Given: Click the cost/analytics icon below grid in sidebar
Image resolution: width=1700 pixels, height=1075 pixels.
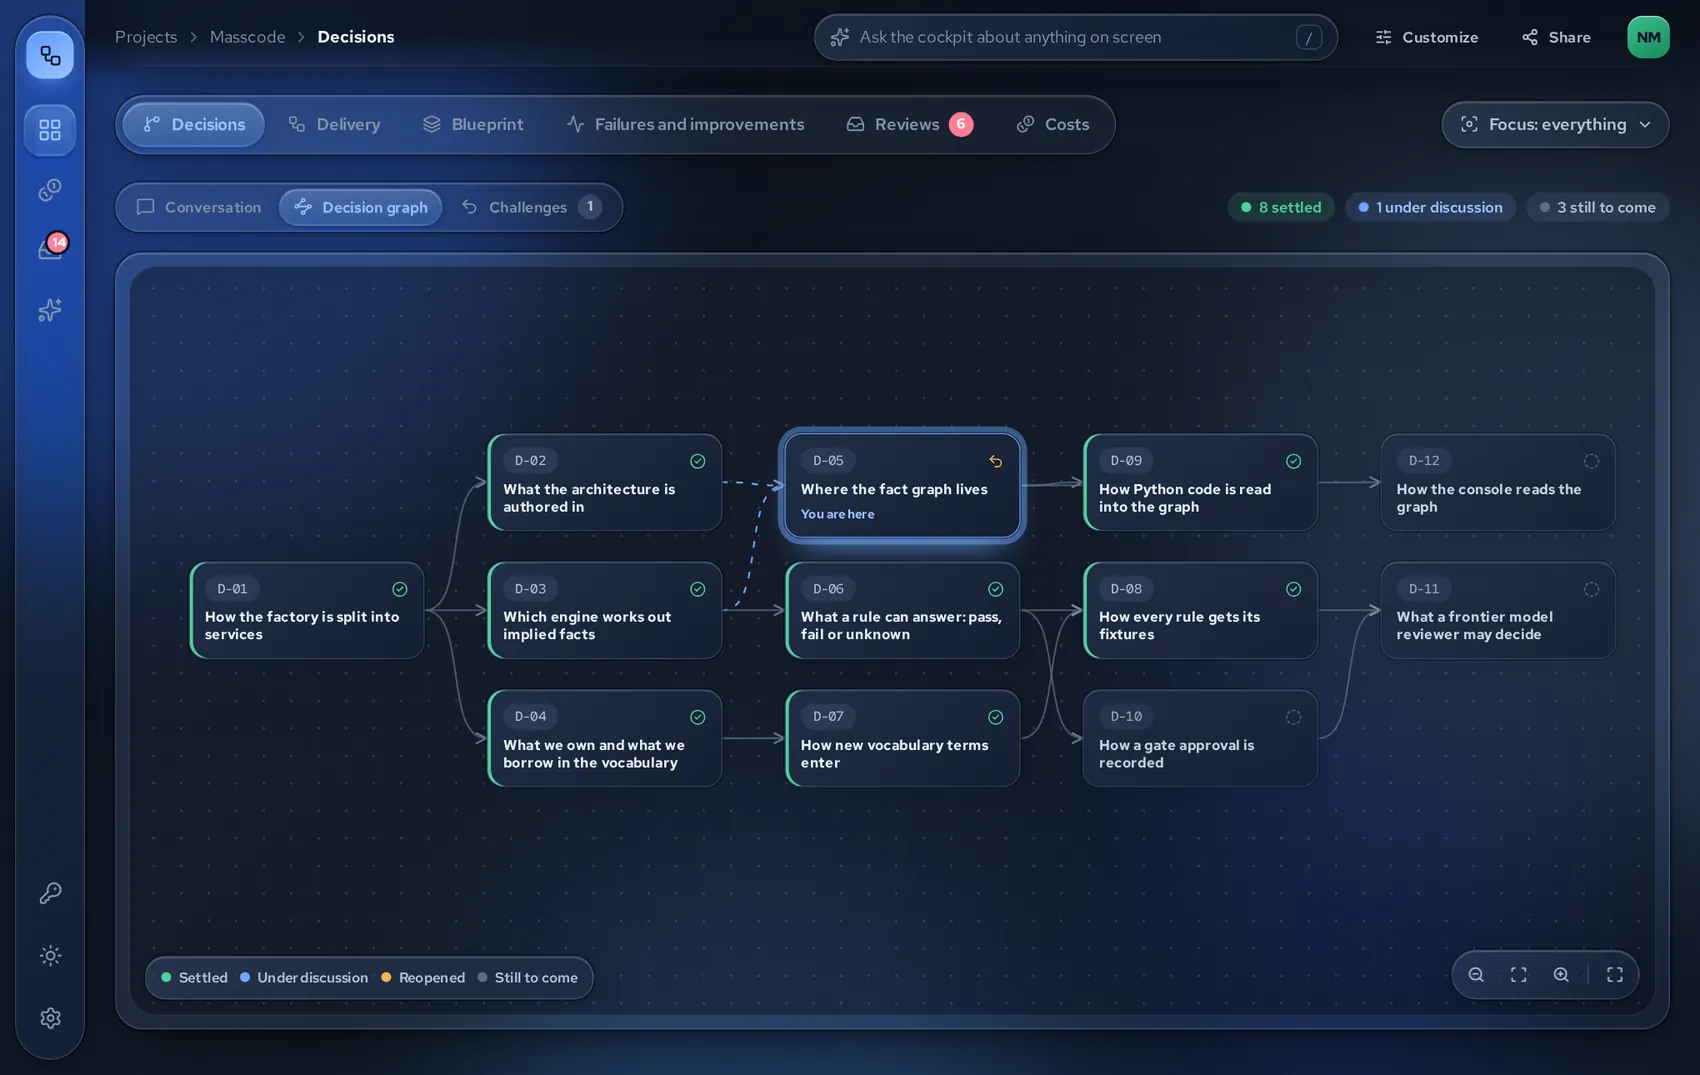Looking at the screenshot, I should pyautogui.click(x=50, y=190).
